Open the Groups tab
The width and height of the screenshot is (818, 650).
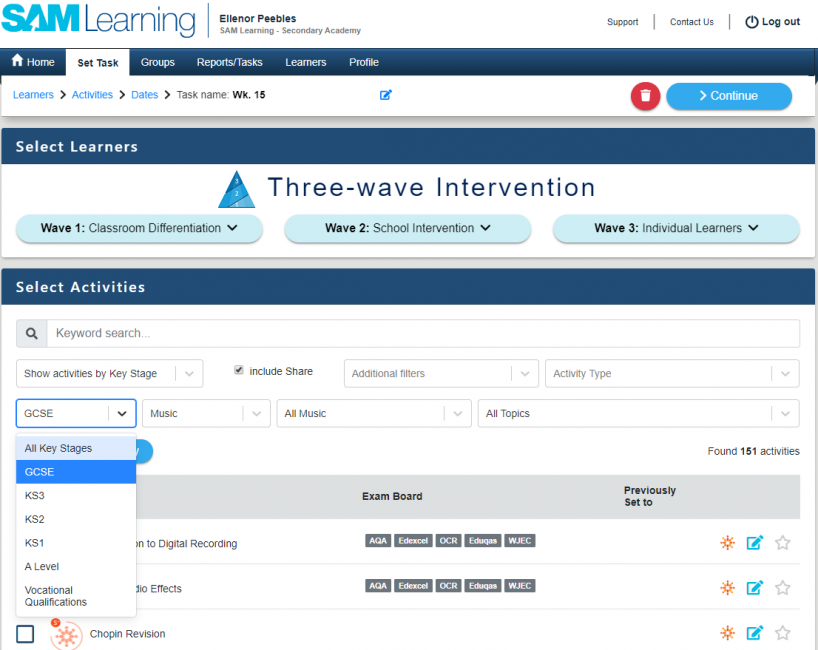[x=157, y=62]
